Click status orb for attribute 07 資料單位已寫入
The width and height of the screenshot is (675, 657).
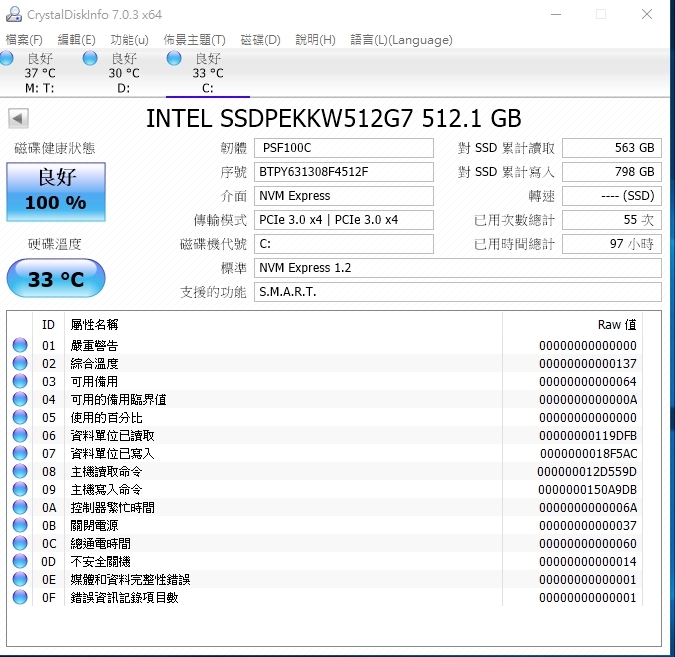(20, 453)
